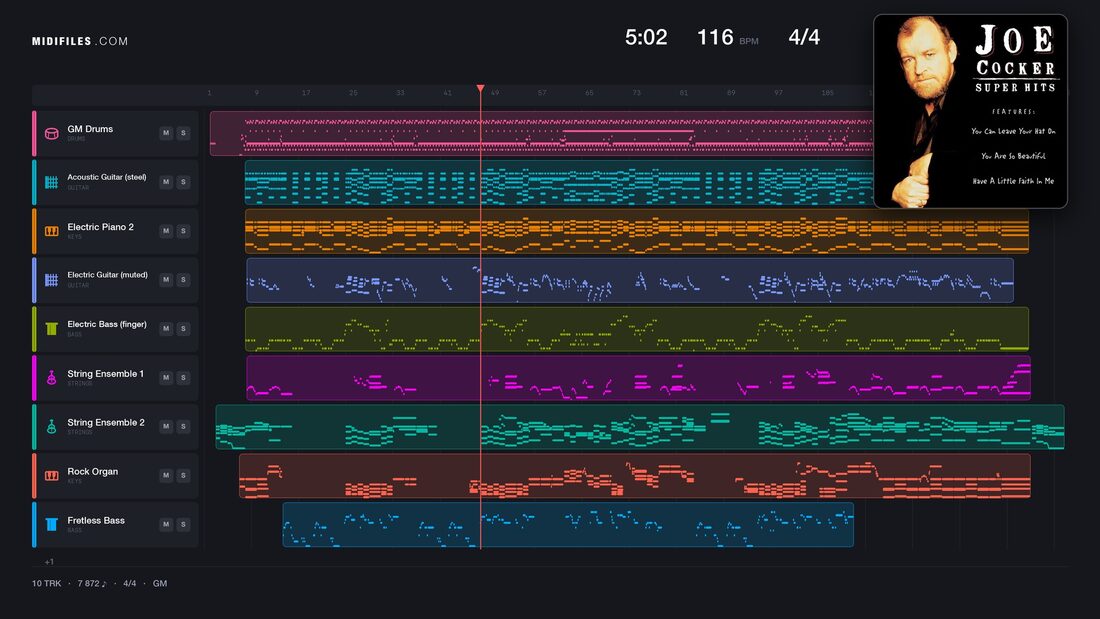Select the Electric Bass (finger) track name
The height and width of the screenshot is (619, 1100).
[x=107, y=324]
